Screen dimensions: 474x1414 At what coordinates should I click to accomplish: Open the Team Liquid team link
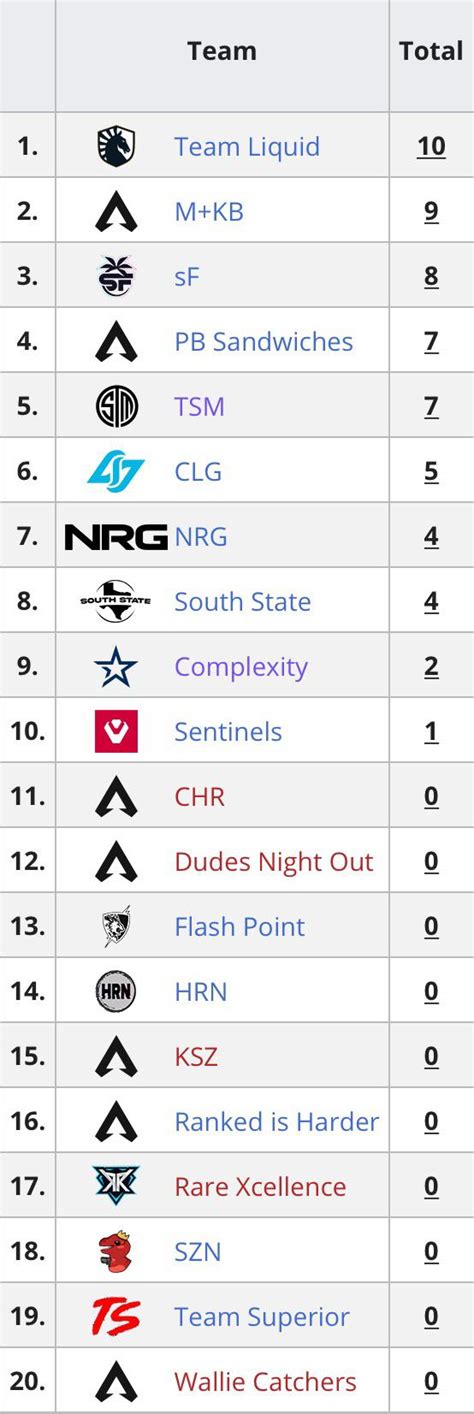[247, 147]
